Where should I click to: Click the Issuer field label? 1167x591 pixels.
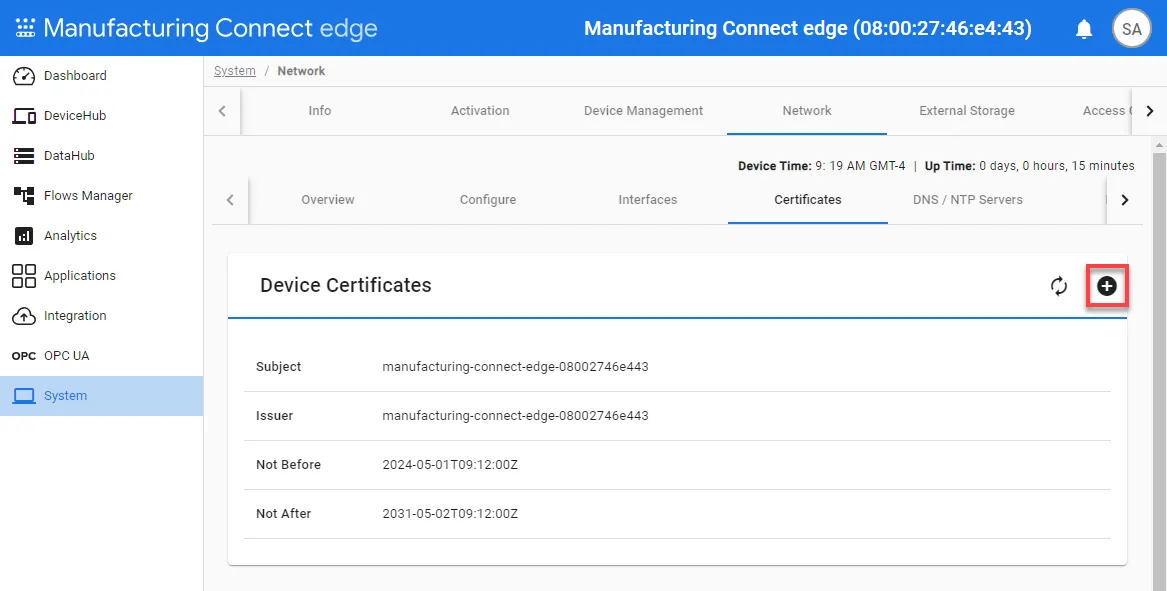[274, 416]
